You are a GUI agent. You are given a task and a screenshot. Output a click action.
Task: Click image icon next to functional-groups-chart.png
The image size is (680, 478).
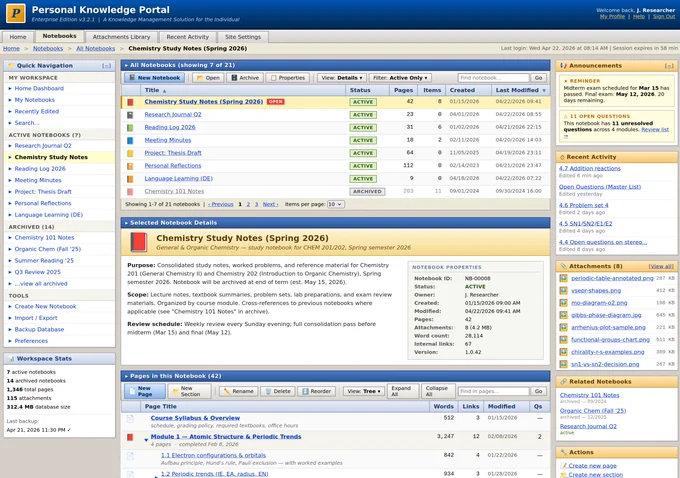(x=563, y=340)
